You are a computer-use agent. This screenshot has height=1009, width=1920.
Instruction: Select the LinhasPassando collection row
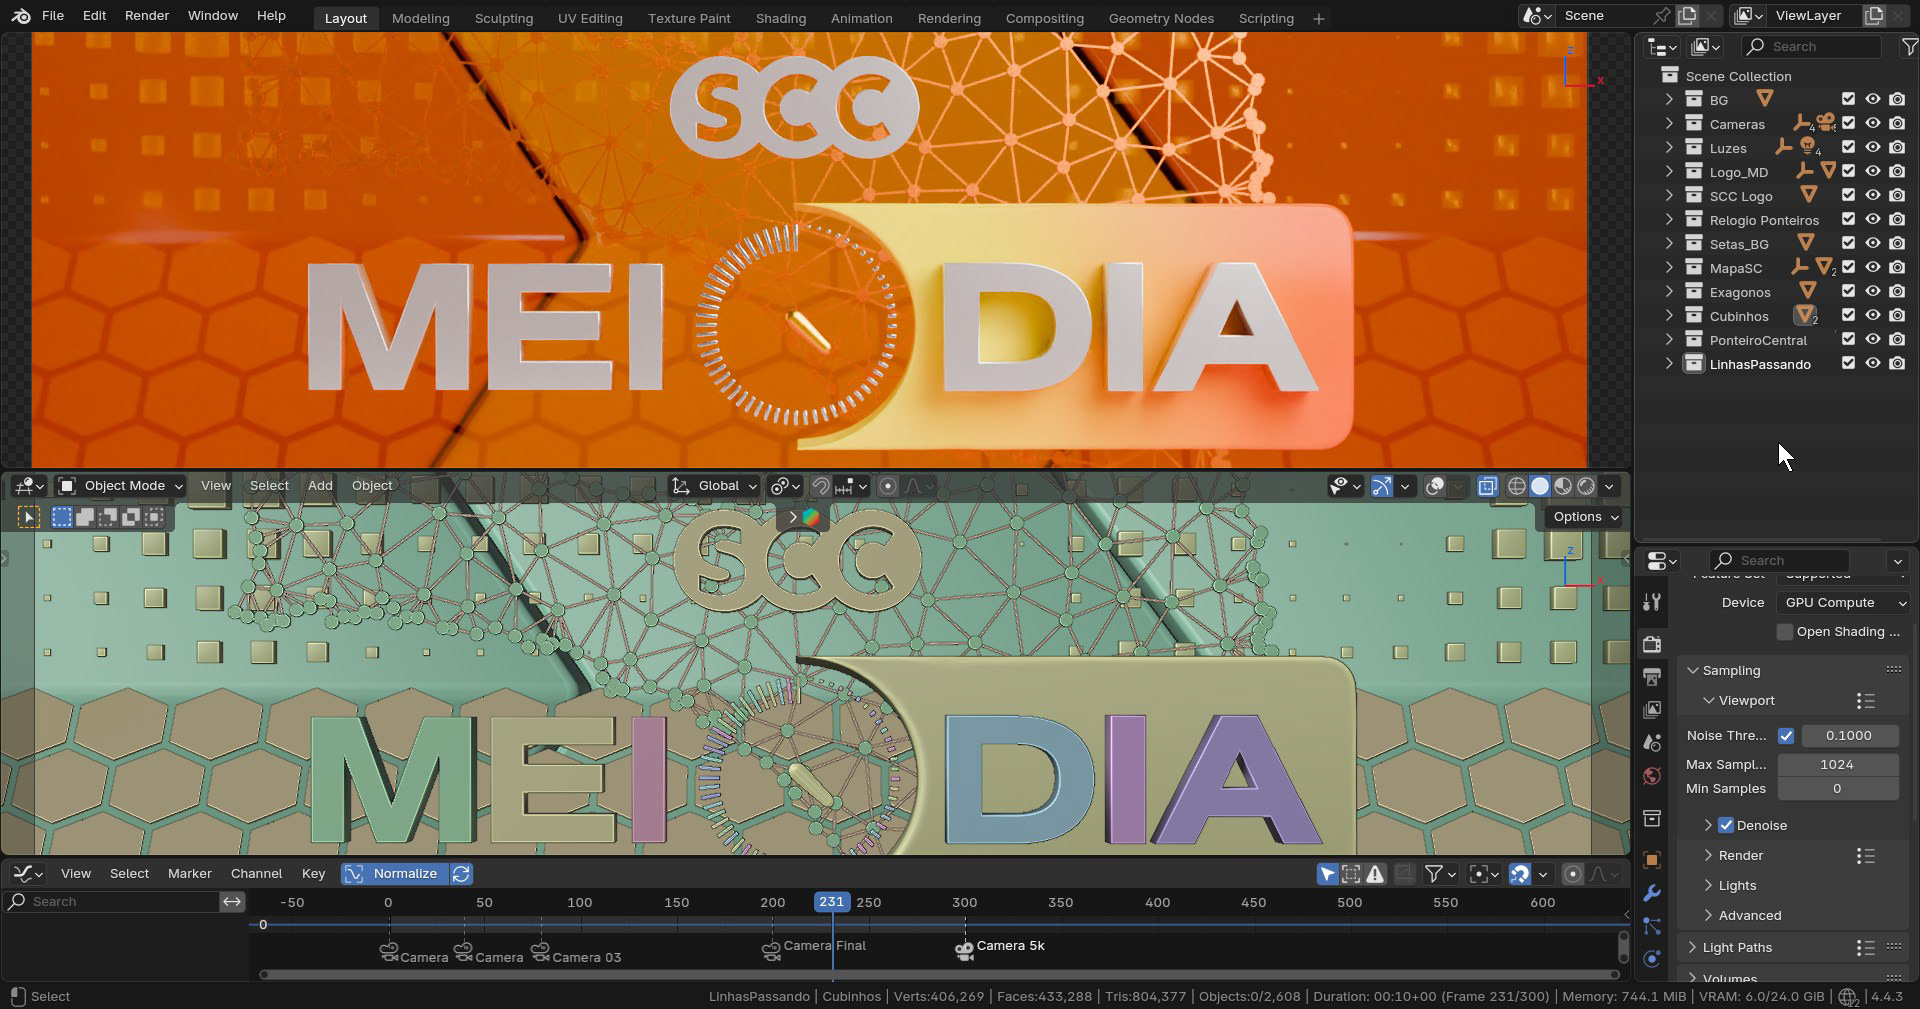(x=1760, y=364)
